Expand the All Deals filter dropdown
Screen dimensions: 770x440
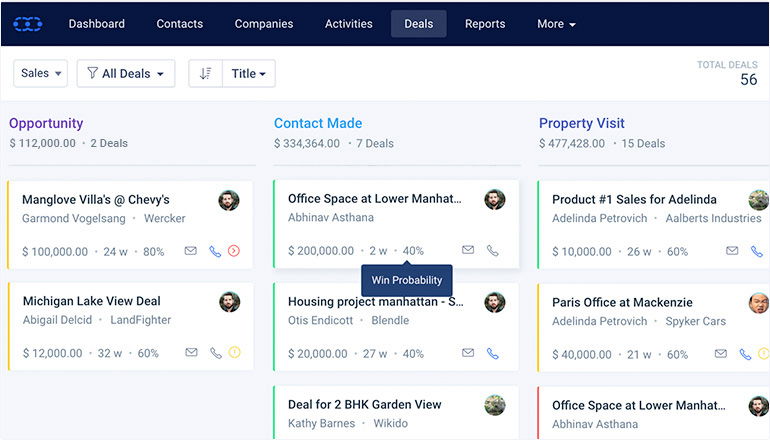[126, 74]
